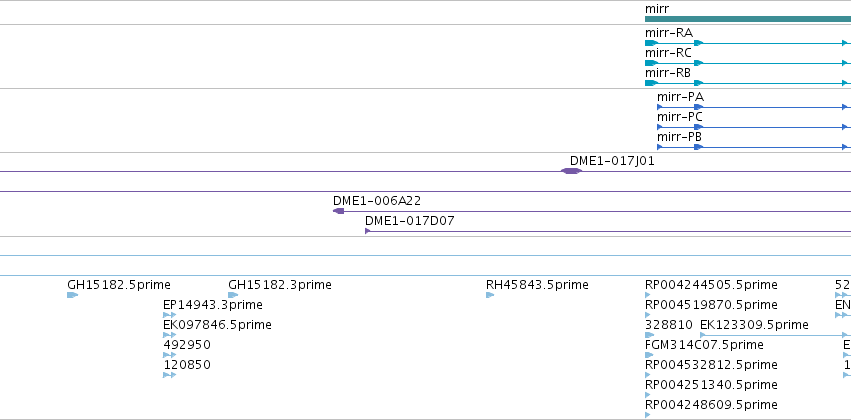Click the FGM314C07.5prime label
851x420 pixels.
click(x=704, y=345)
